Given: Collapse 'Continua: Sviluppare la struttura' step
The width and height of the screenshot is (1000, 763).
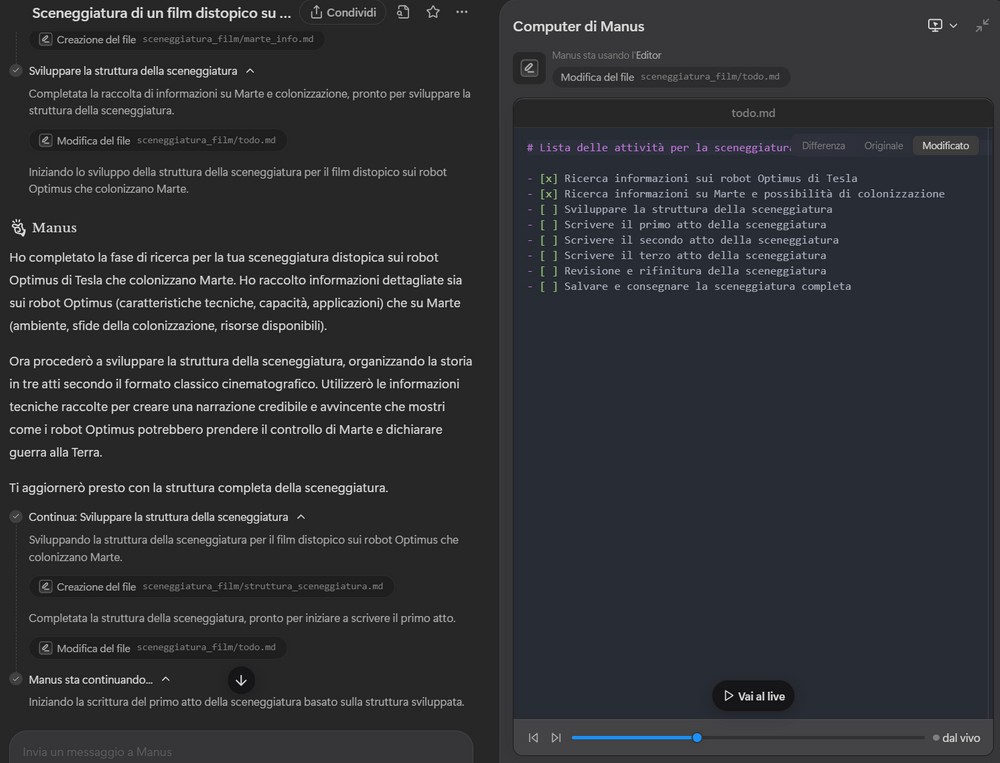Looking at the screenshot, I should coord(301,517).
